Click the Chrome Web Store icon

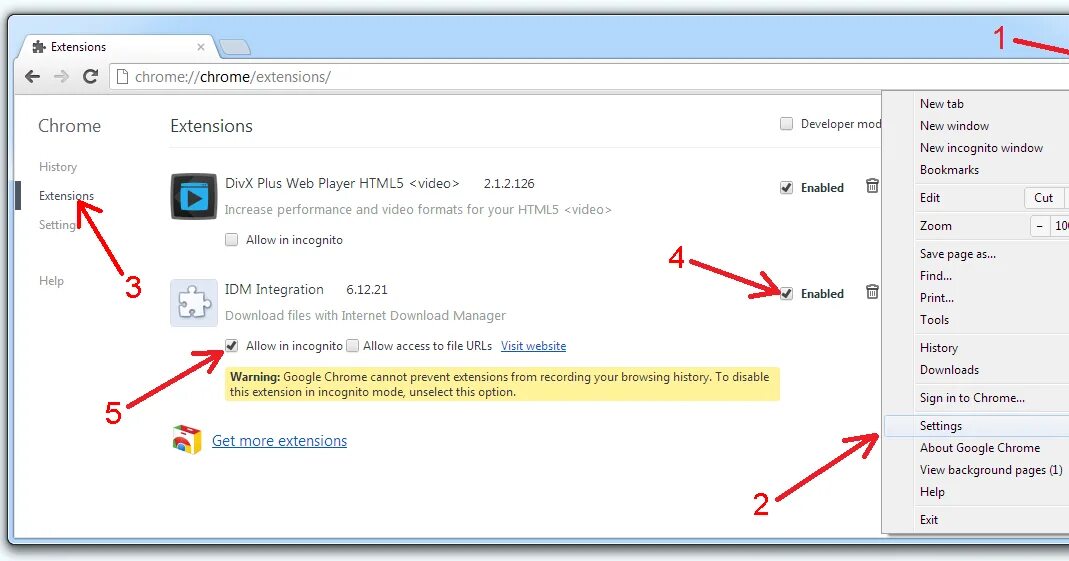click(187, 440)
